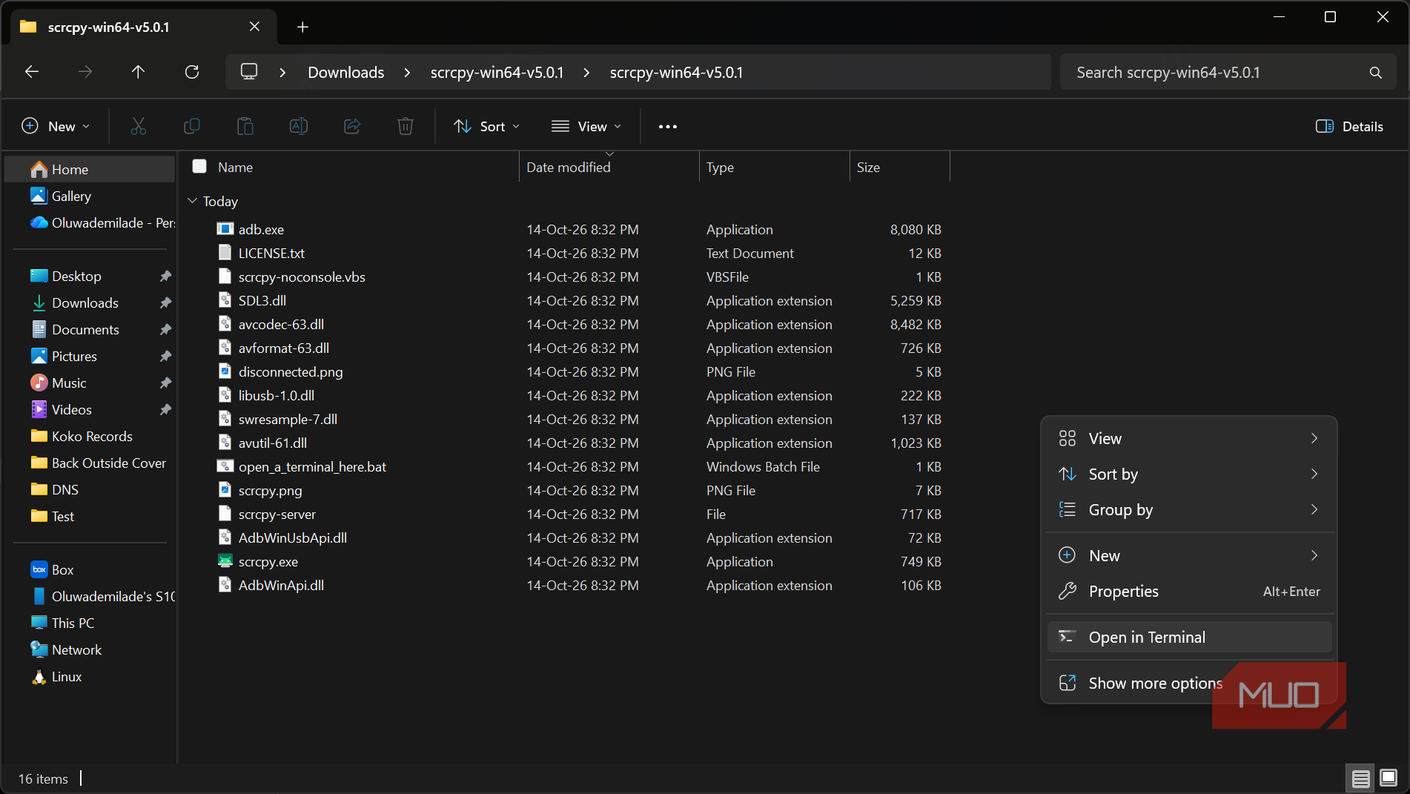Toggle the Details pane button

pos(1349,126)
